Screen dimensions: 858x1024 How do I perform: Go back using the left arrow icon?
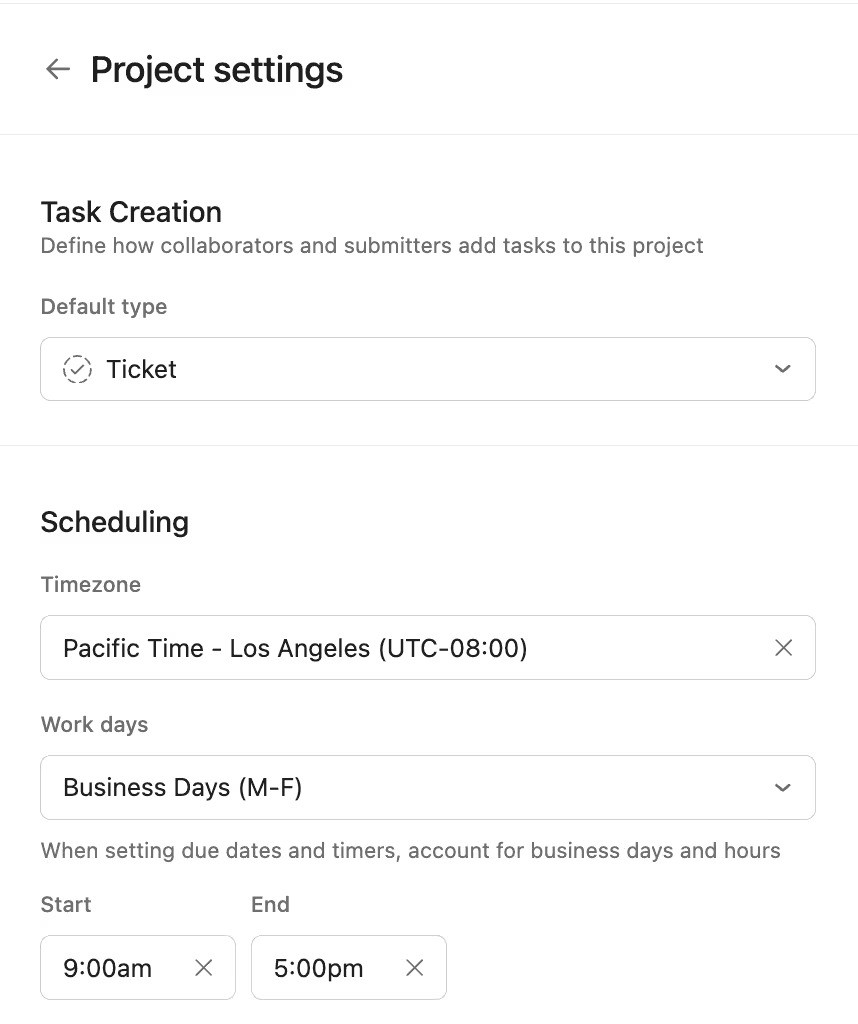tap(57, 69)
